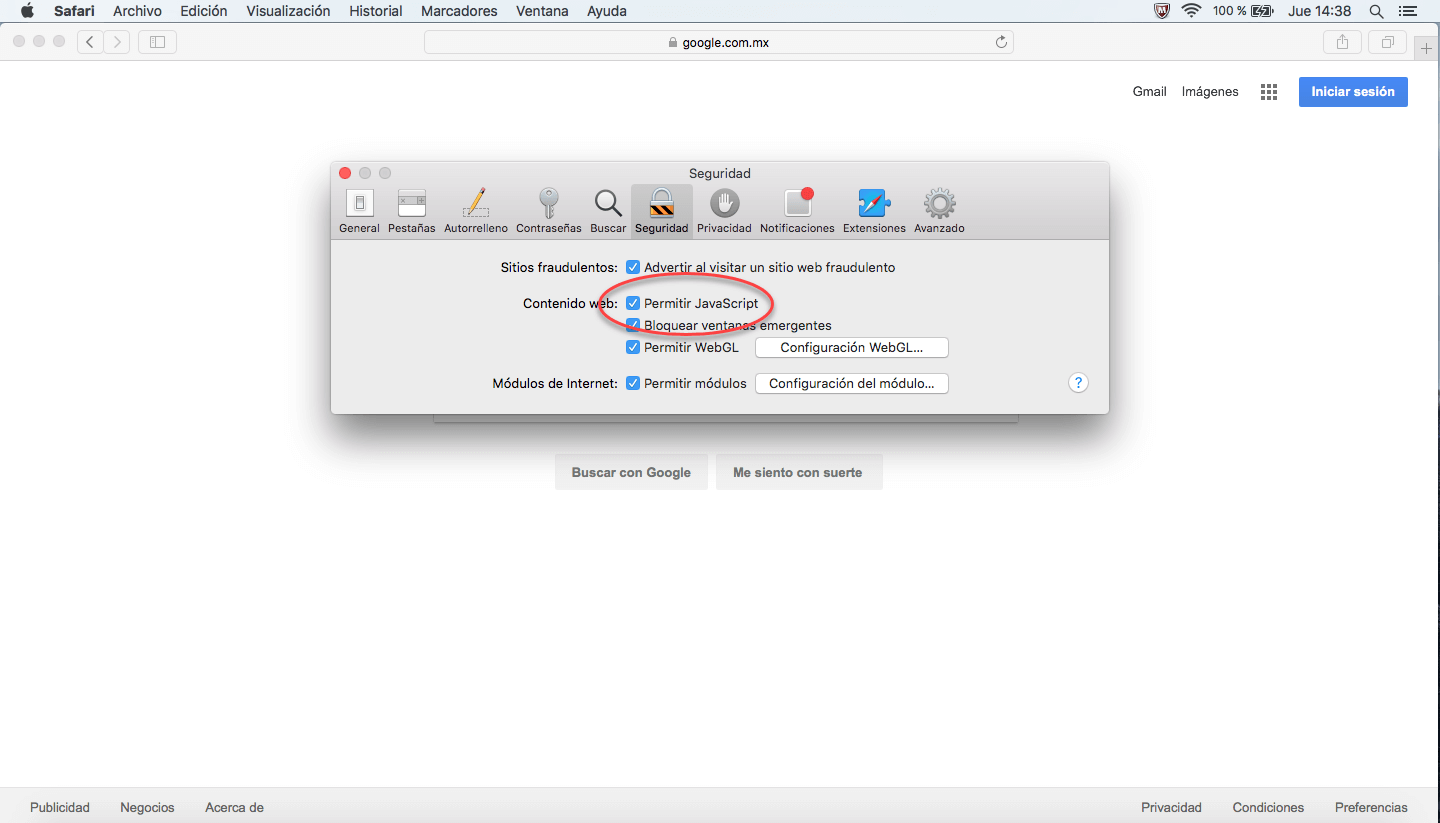Open the Historial menu
Viewport: 1440px width, 823px height.
[376, 11]
